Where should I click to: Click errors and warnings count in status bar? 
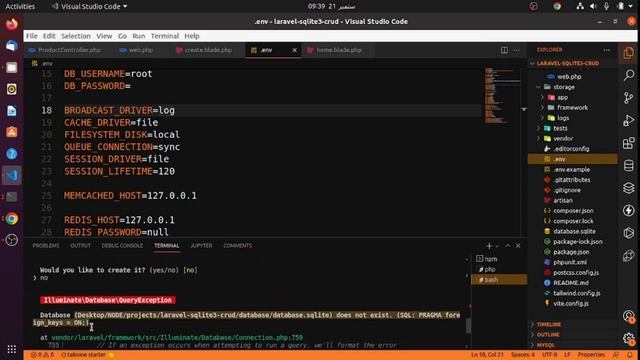pyautogui.click(x=42, y=355)
